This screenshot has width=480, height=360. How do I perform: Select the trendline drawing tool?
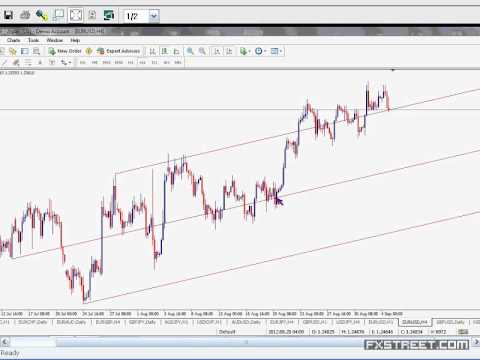pyautogui.click(x=4, y=62)
